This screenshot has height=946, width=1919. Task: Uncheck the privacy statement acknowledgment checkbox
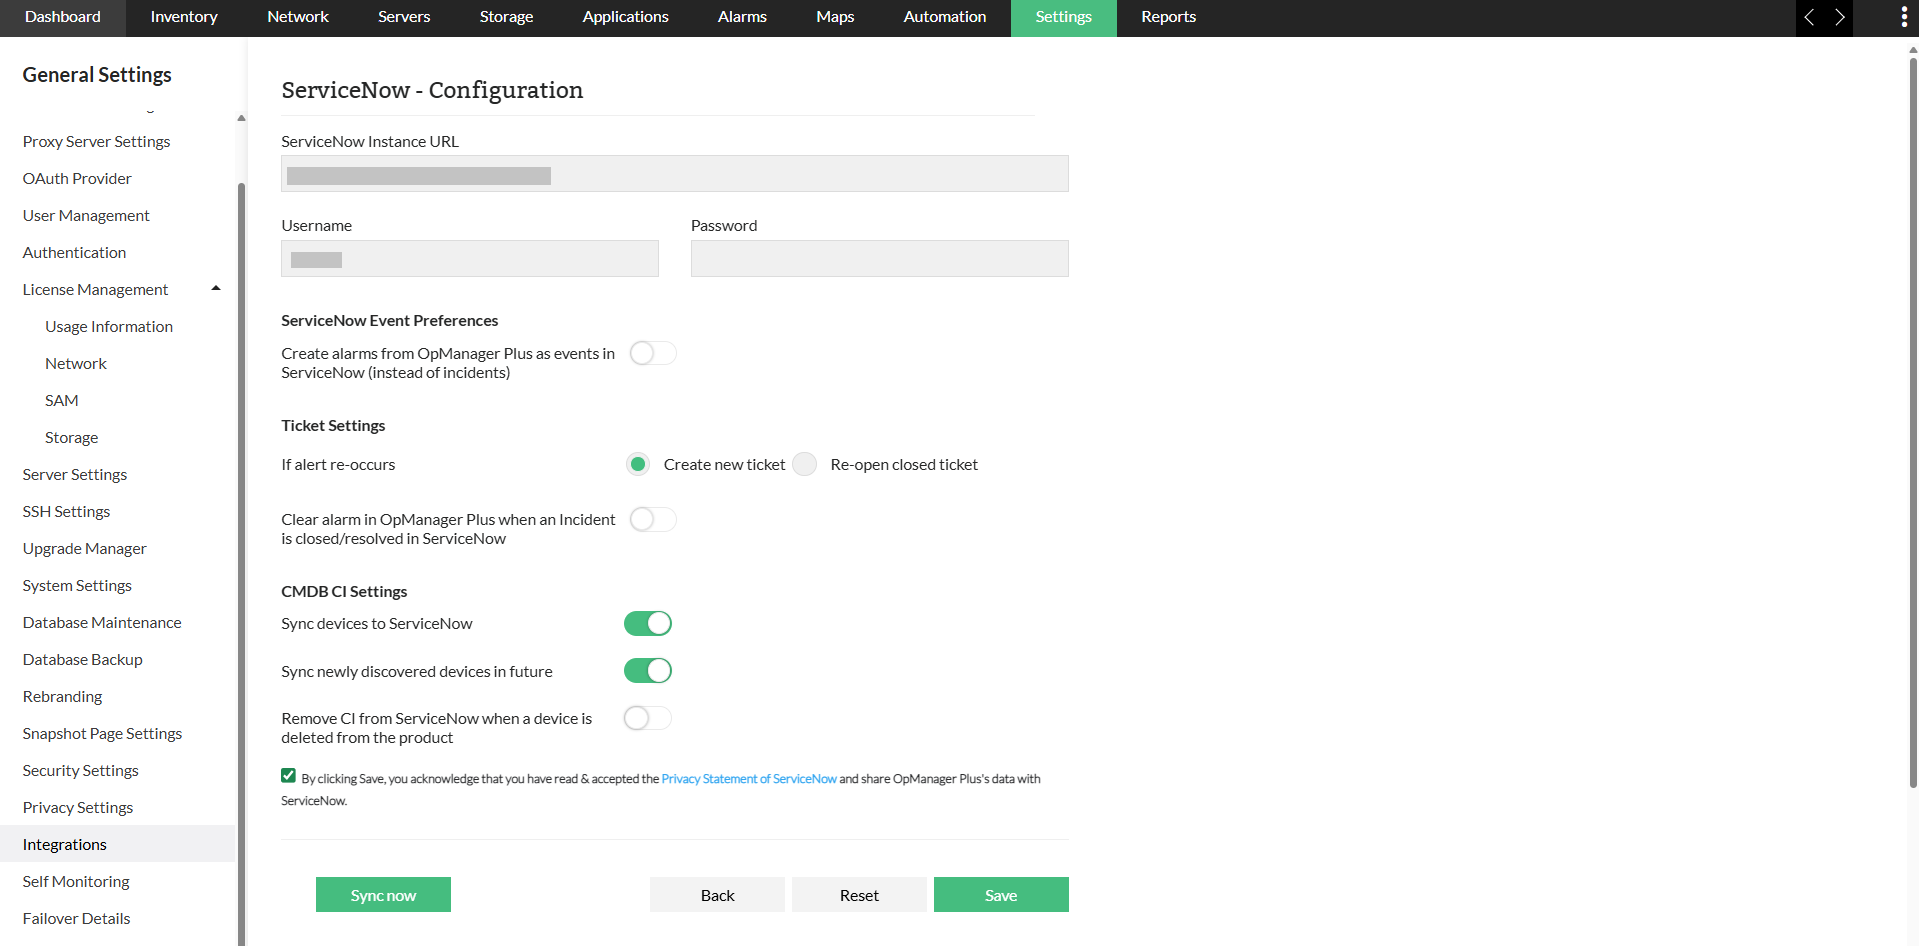click(288, 776)
